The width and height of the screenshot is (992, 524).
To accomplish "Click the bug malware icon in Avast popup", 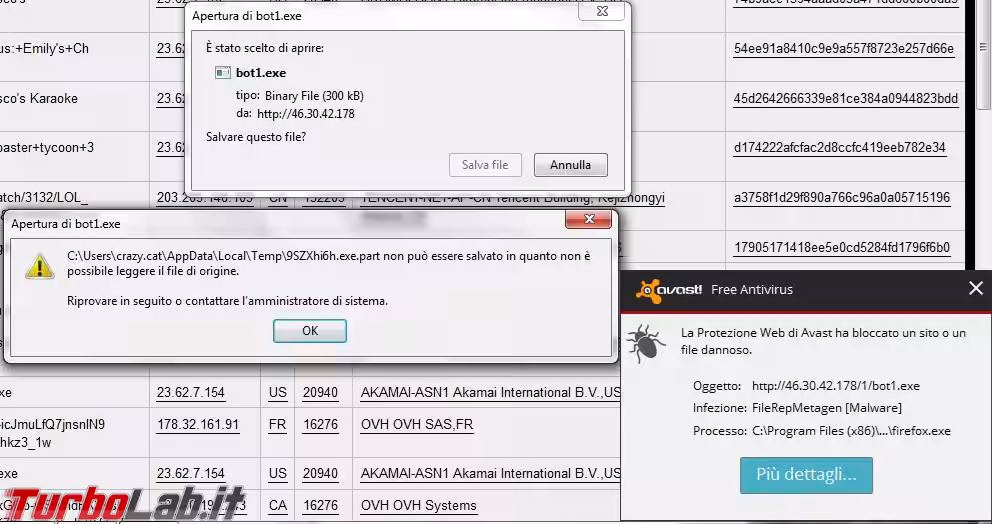I will [x=646, y=344].
